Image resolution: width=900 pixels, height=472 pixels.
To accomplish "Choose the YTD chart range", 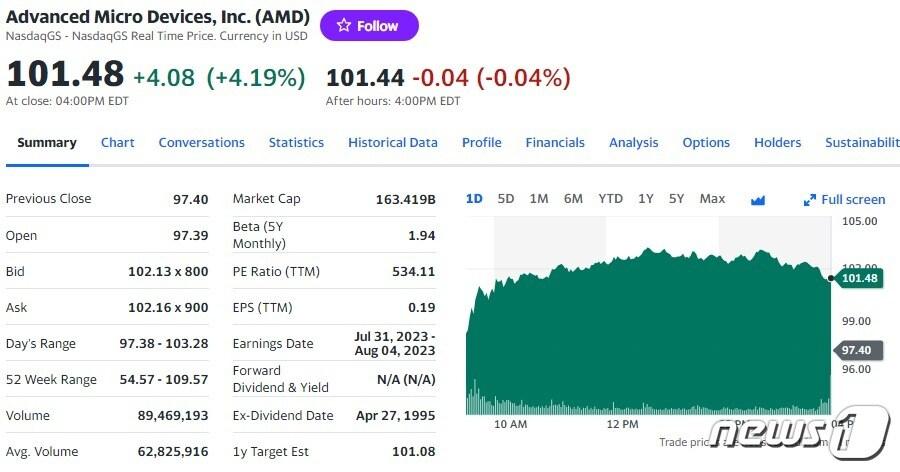I will [x=610, y=199].
